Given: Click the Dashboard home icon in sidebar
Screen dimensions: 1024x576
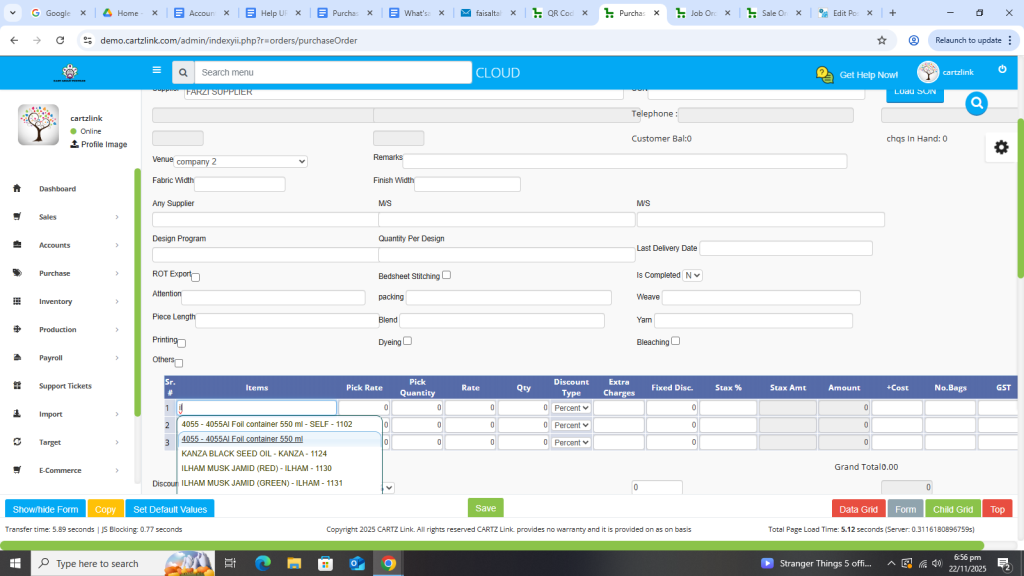Looking at the screenshot, I should (18, 189).
